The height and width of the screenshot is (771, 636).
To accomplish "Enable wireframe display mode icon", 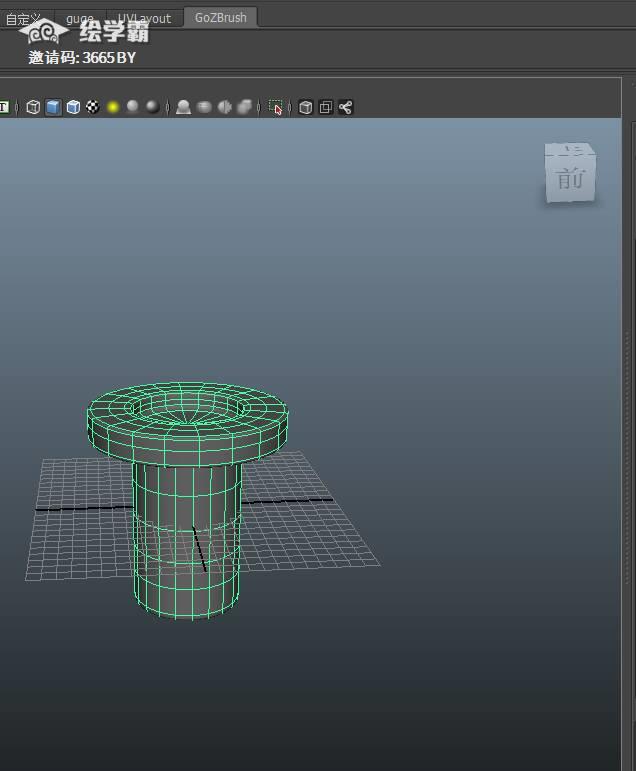I will [x=33, y=107].
